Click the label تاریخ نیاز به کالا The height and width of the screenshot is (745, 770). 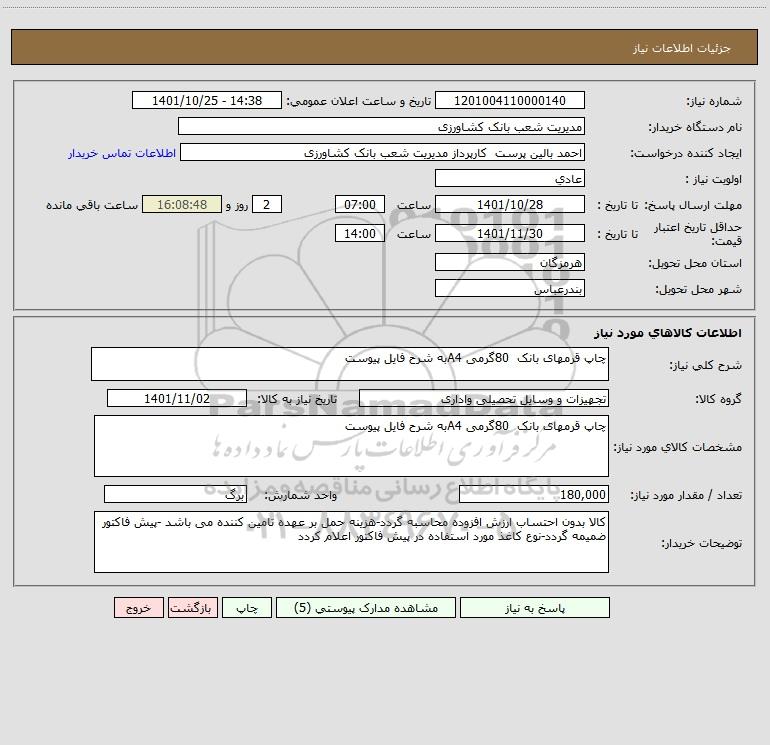tap(298, 399)
